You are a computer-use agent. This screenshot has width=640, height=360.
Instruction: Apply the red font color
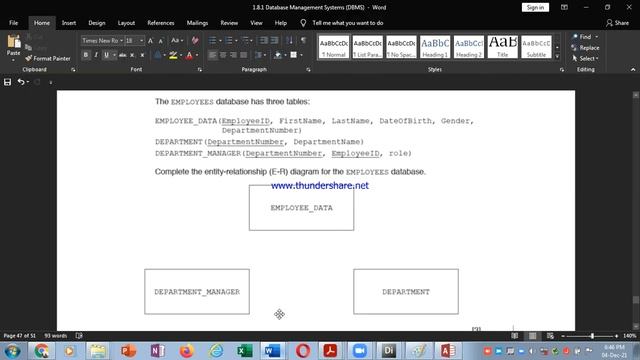click(189, 55)
